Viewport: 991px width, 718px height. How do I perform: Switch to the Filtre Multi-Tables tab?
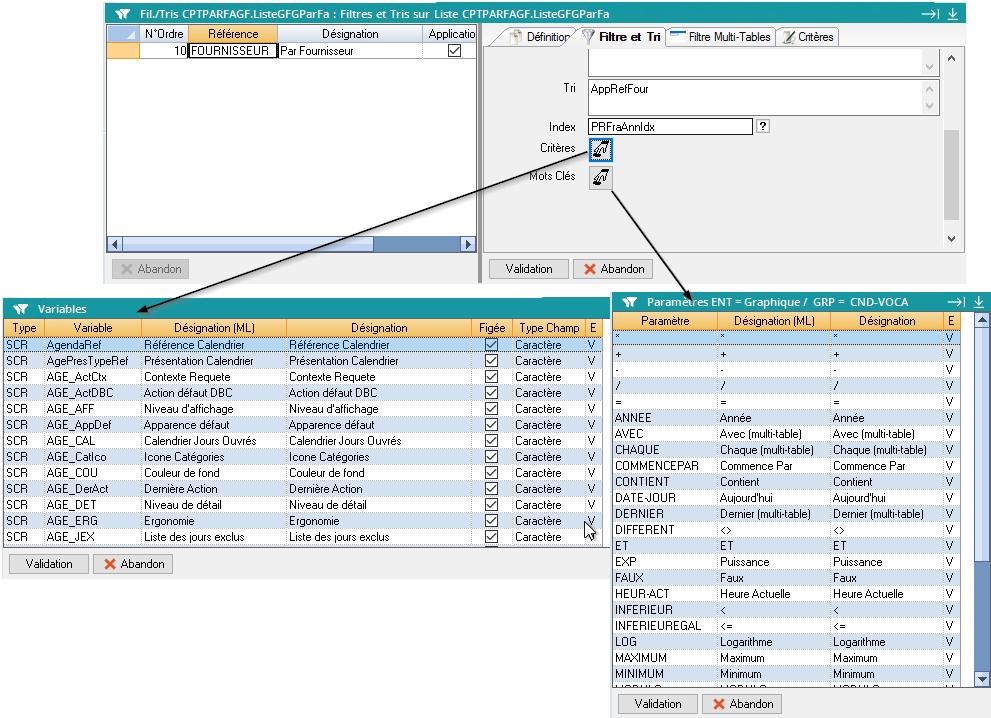click(x=720, y=37)
